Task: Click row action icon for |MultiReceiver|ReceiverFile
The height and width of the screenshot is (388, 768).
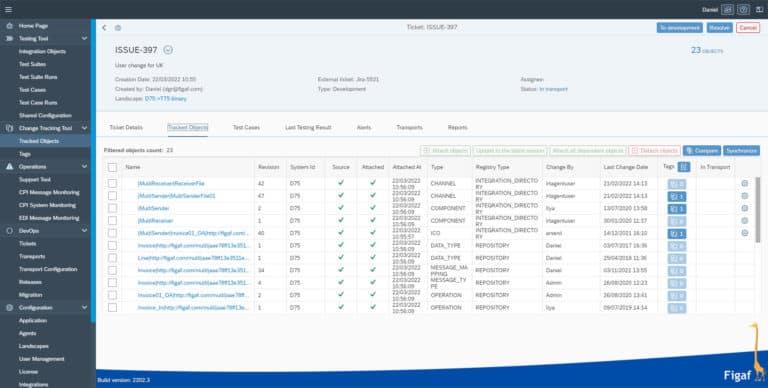Action: [744, 183]
